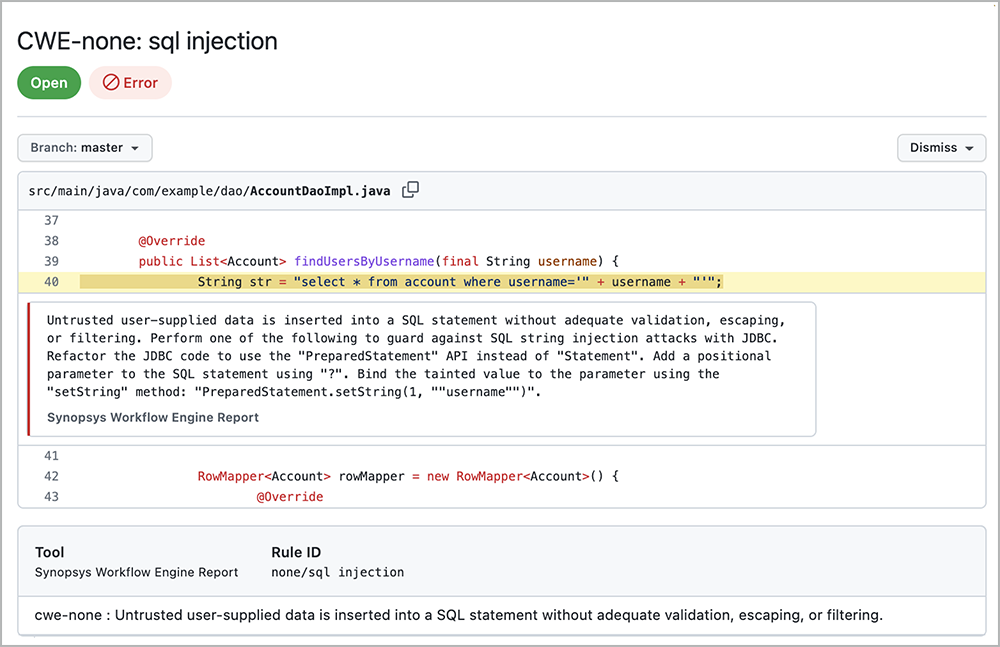Click the cwe-none description at the bottom
The image size is (1000, 647).
[x=459, y=615]
